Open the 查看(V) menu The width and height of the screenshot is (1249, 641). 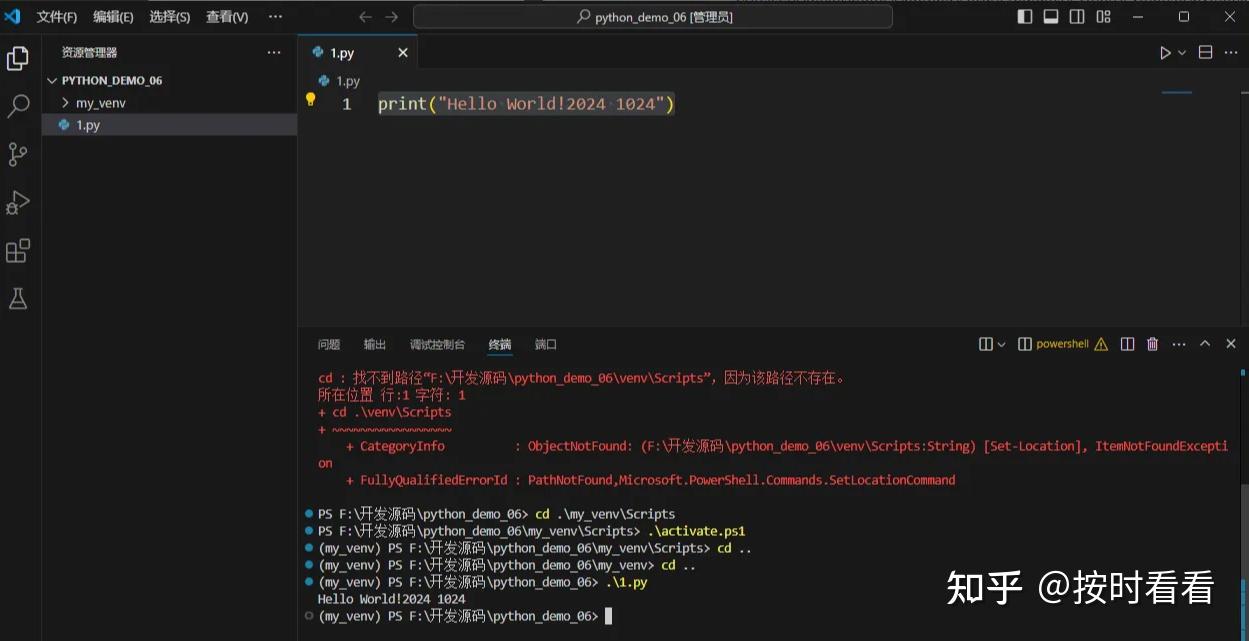click(227, 16)
